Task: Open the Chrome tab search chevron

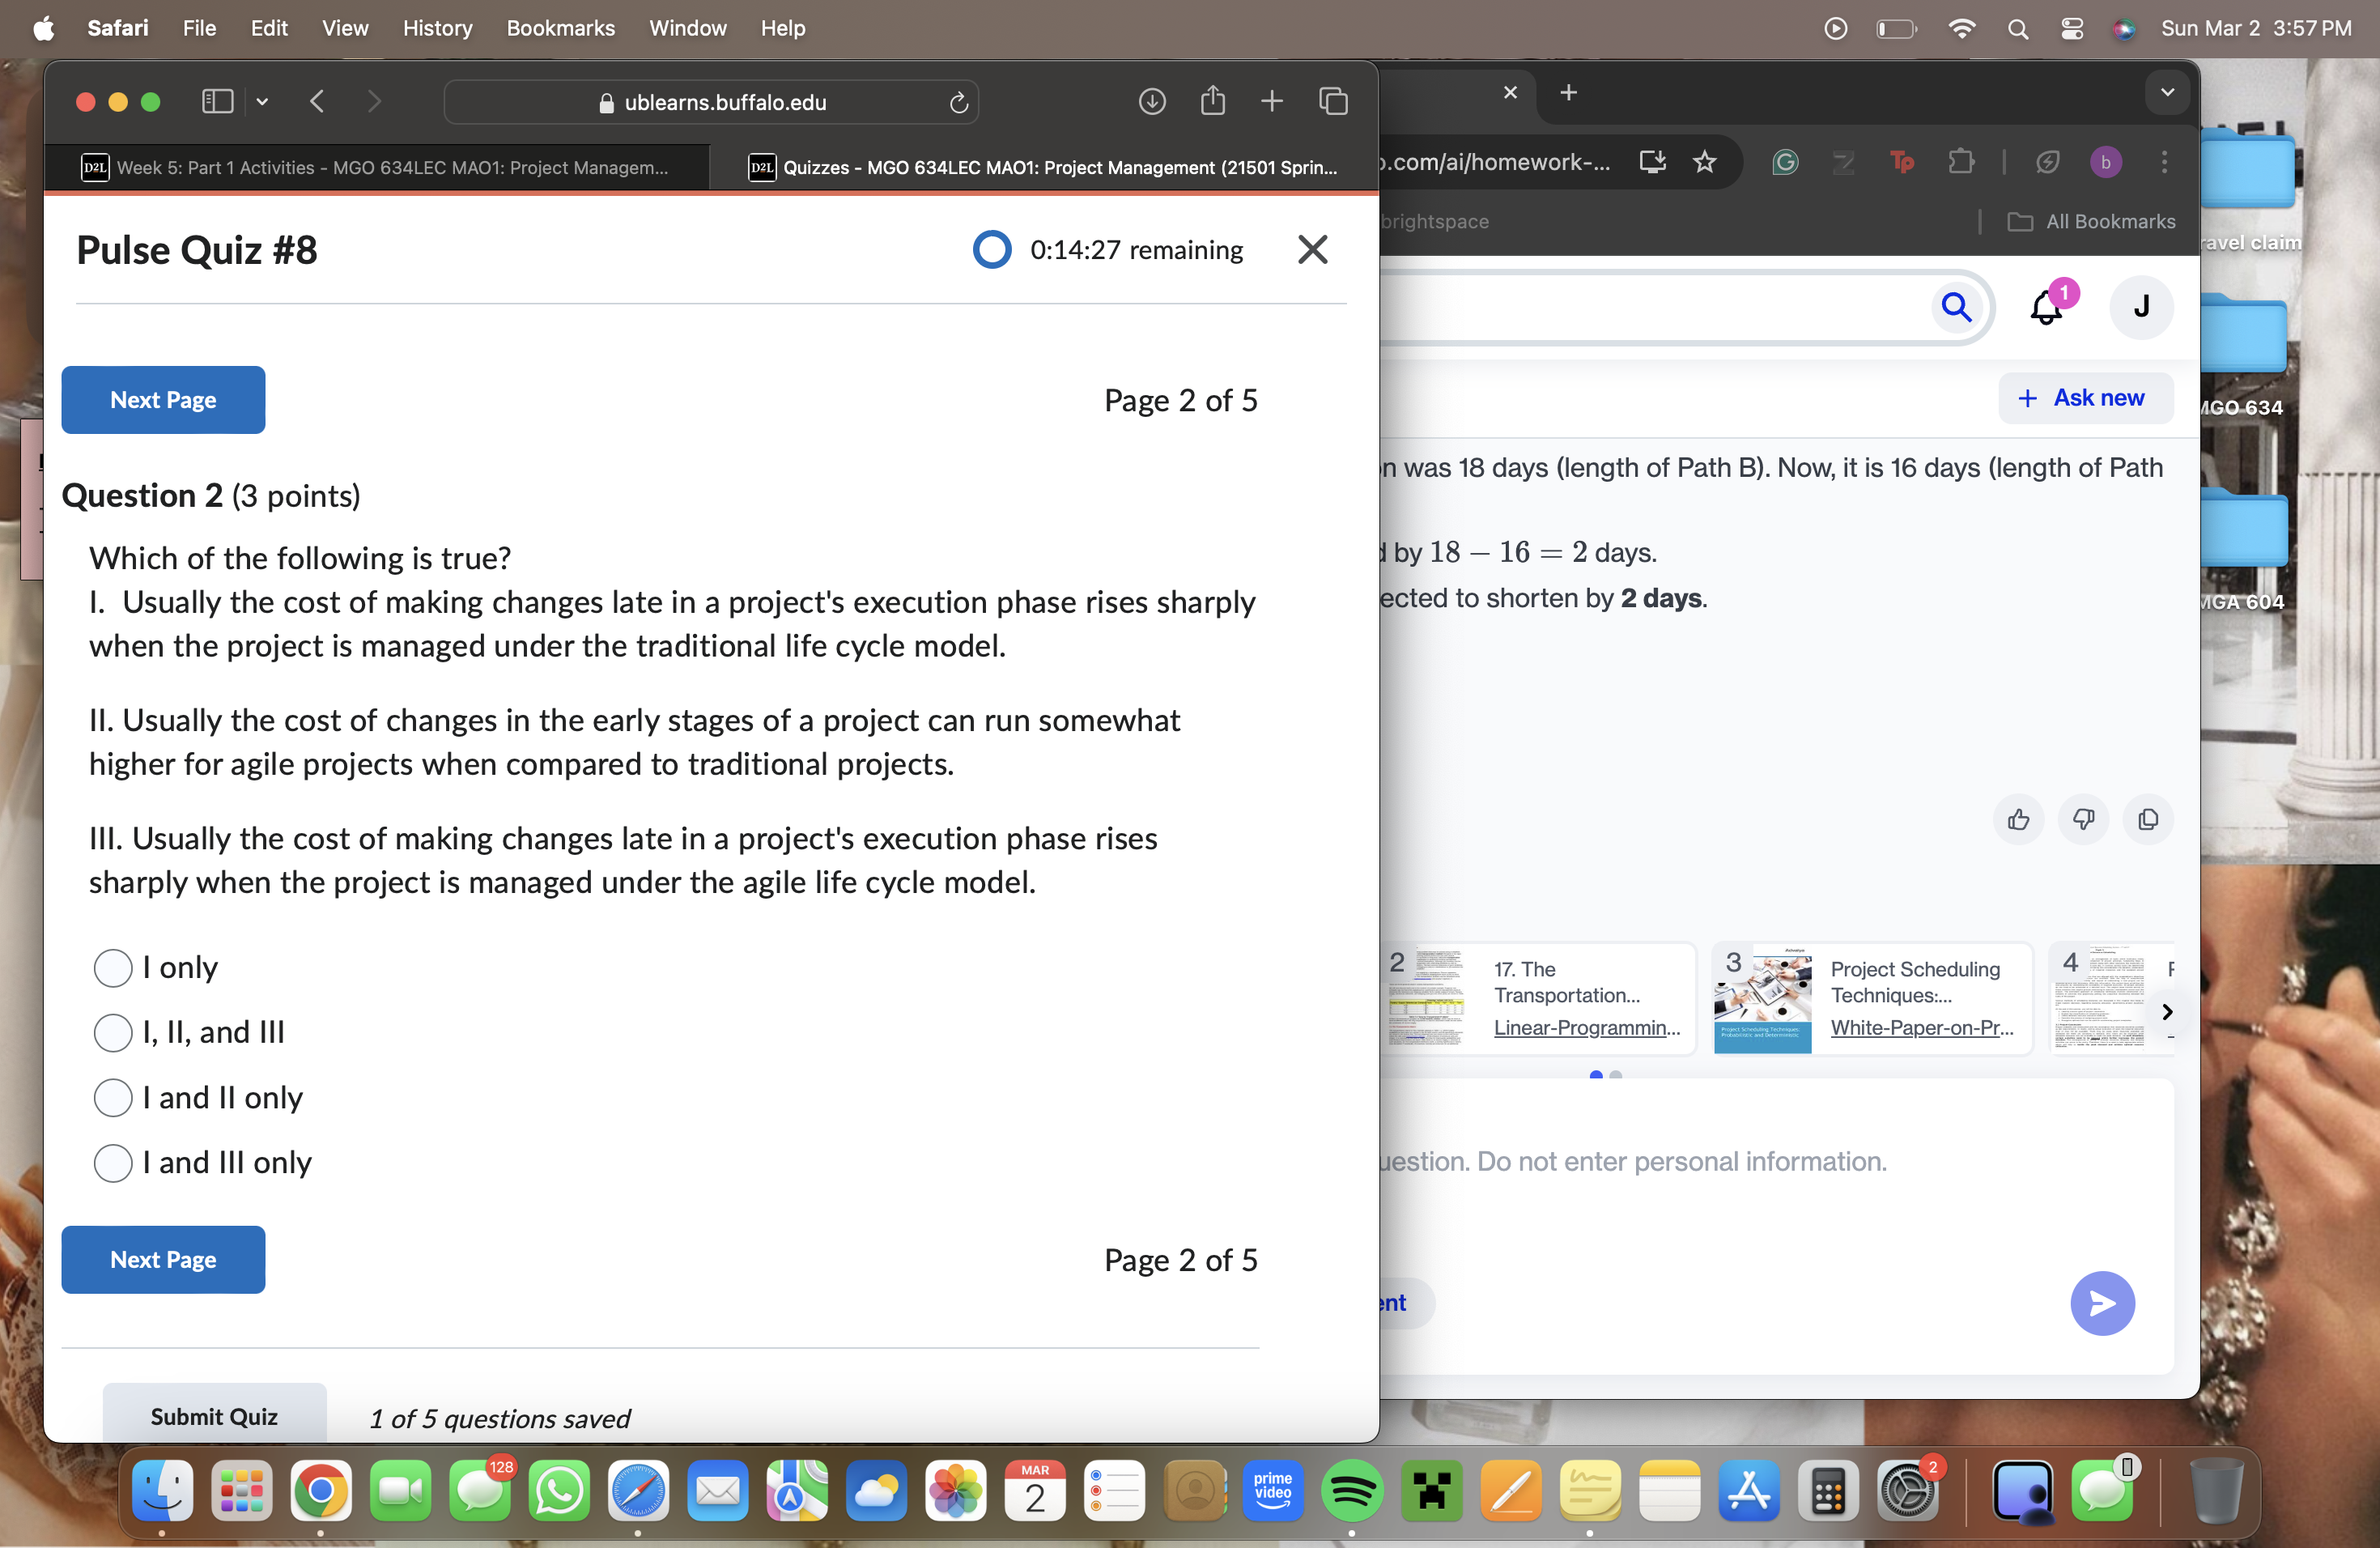Action: coord(2167,92)
